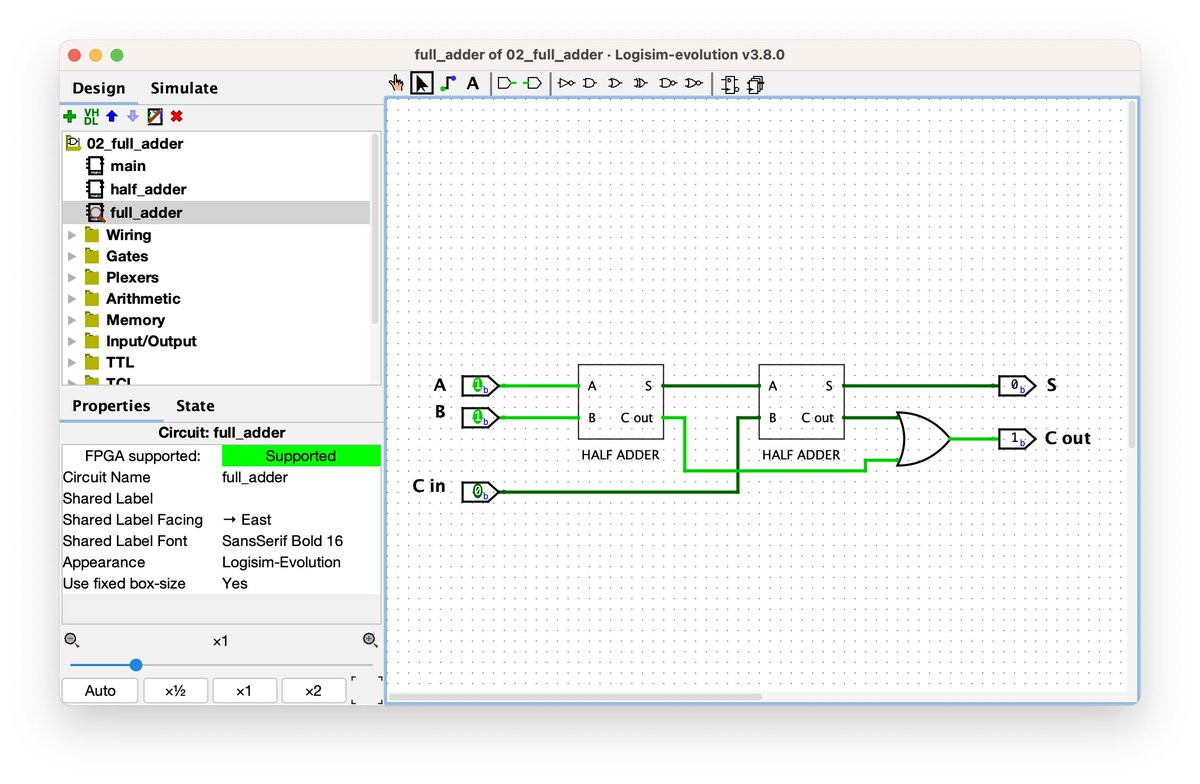Switch to the Simulate tab
This screenshot has width=1200, height=784.
point(184,88)
